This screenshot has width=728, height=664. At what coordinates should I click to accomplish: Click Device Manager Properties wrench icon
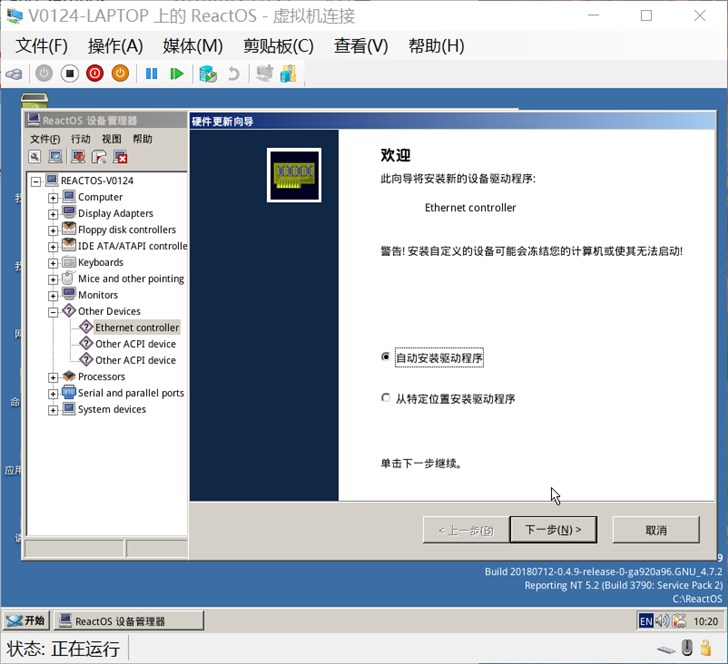35,157
